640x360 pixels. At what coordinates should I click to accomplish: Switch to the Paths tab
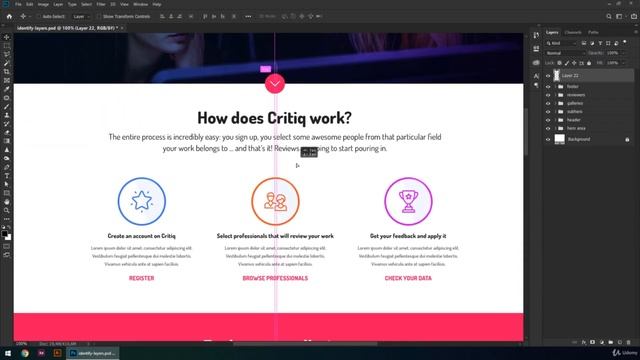[593, 32]
